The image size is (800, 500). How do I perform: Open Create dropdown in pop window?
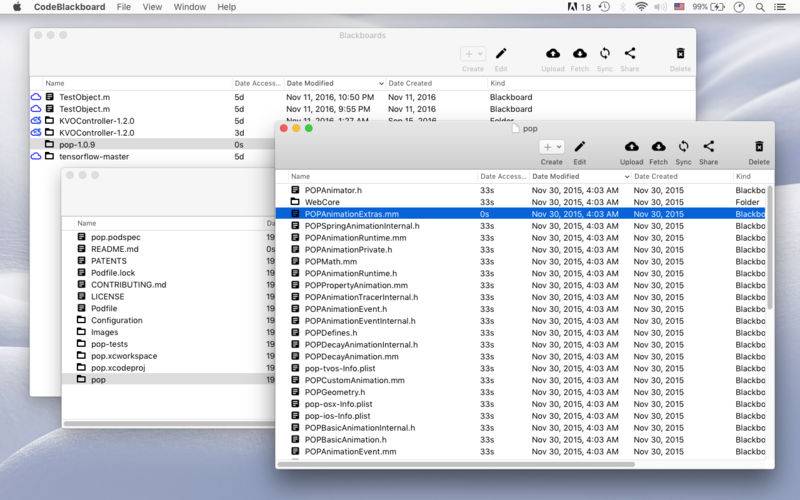click(552, 147)
